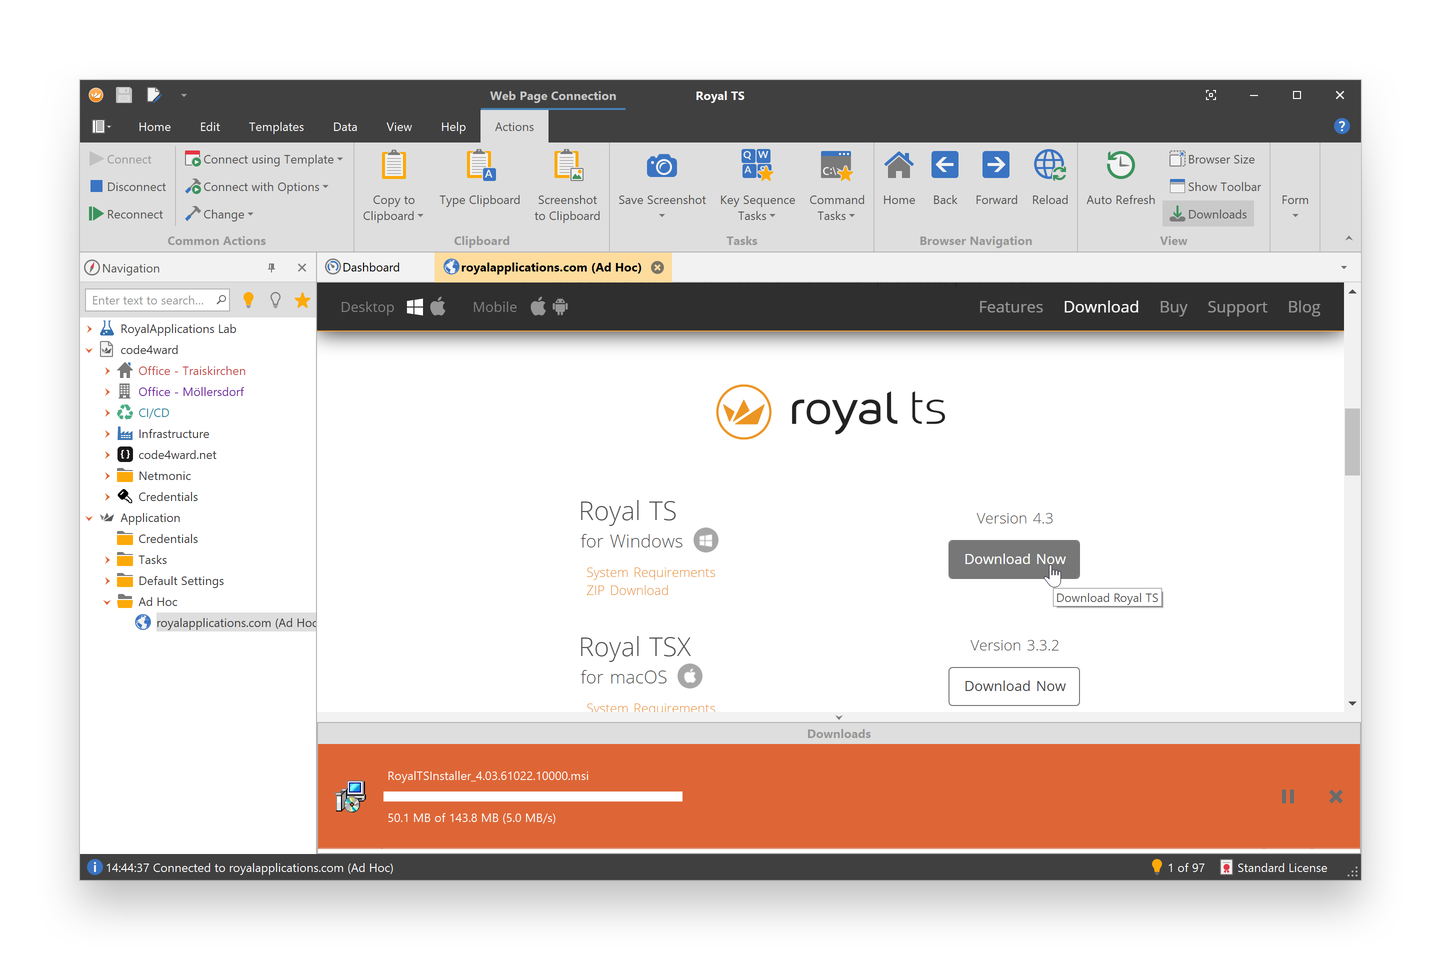The width and height of the screenshot is (1441, 960).
Task: Toggle Show Toolbar in the View group
Action: click(1214, 187)
